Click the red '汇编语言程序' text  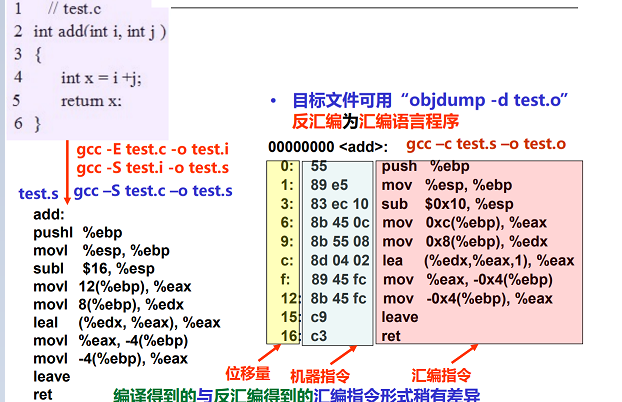[x=409, y=121]
